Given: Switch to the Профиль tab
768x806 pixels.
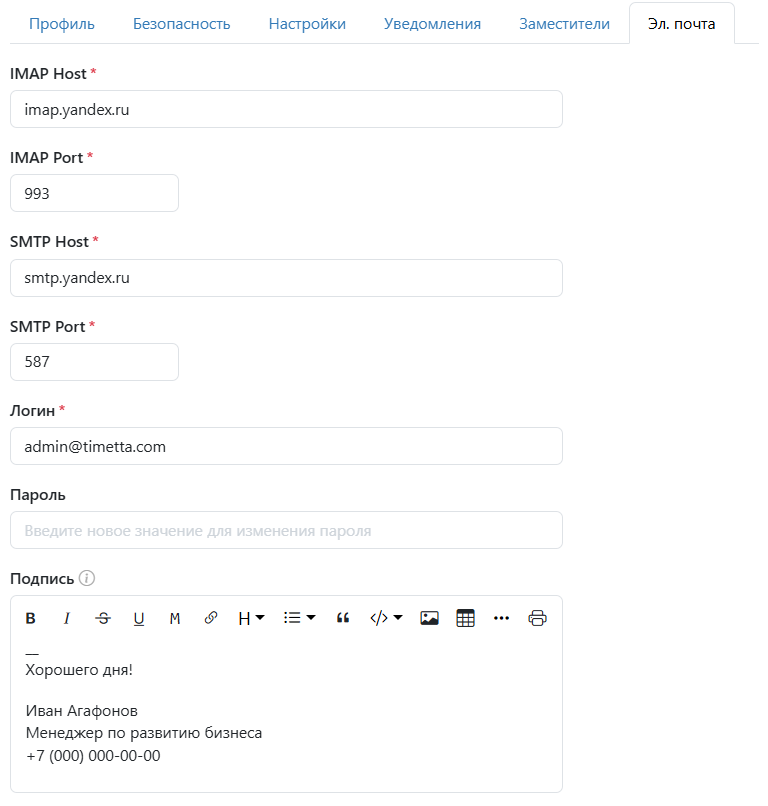Looking at the screenshot, I should (61, 24).
